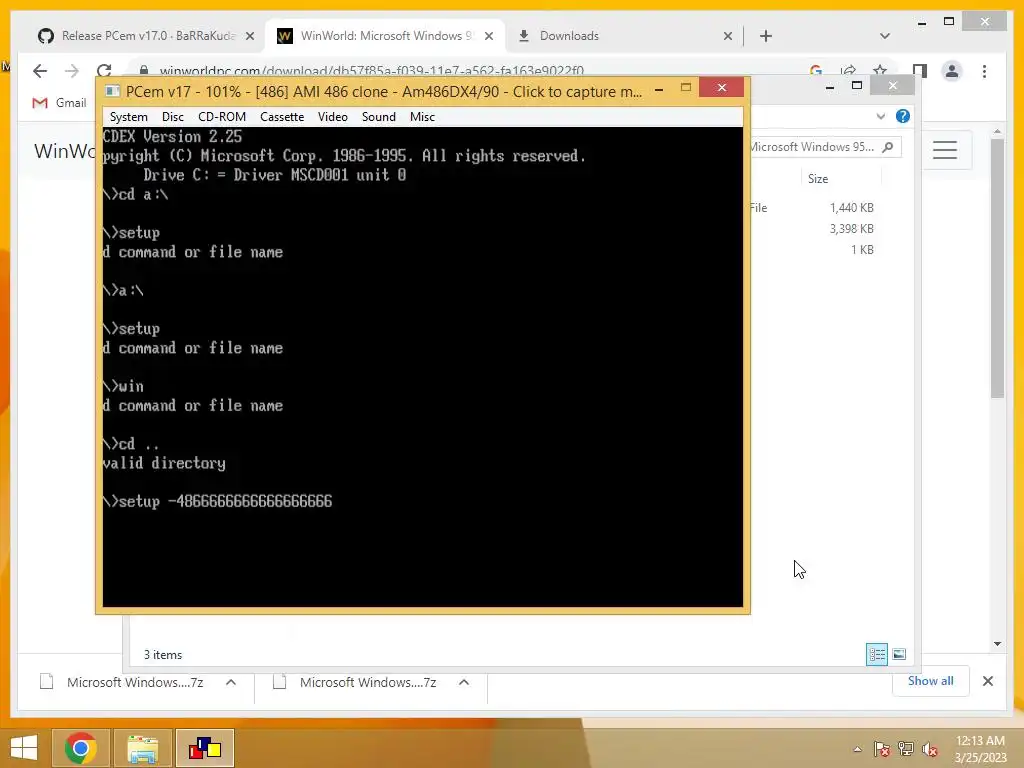Open the Action Center flag icon
Viewport: 1024px width, 768px height.
click(881, 749)
